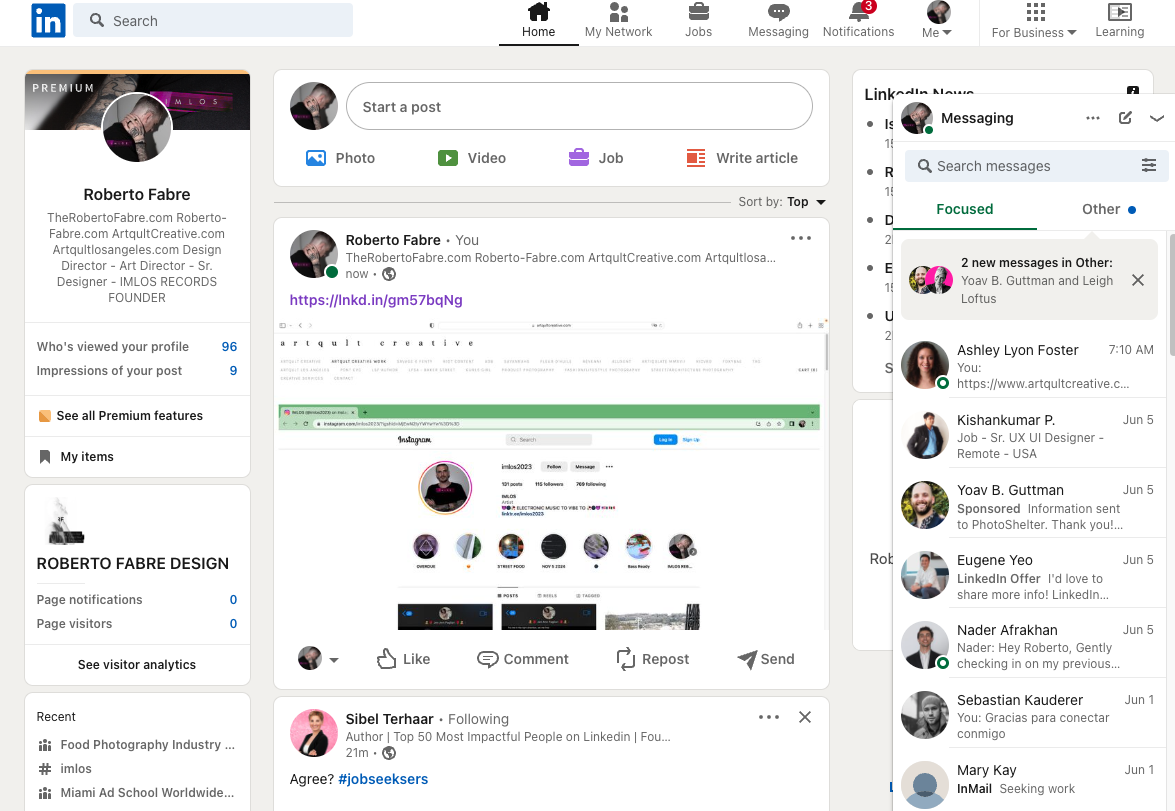Open My items bookmark
Image resolution: width=1175 pixels, height=811 pixels.
click(x=76, y=456)
